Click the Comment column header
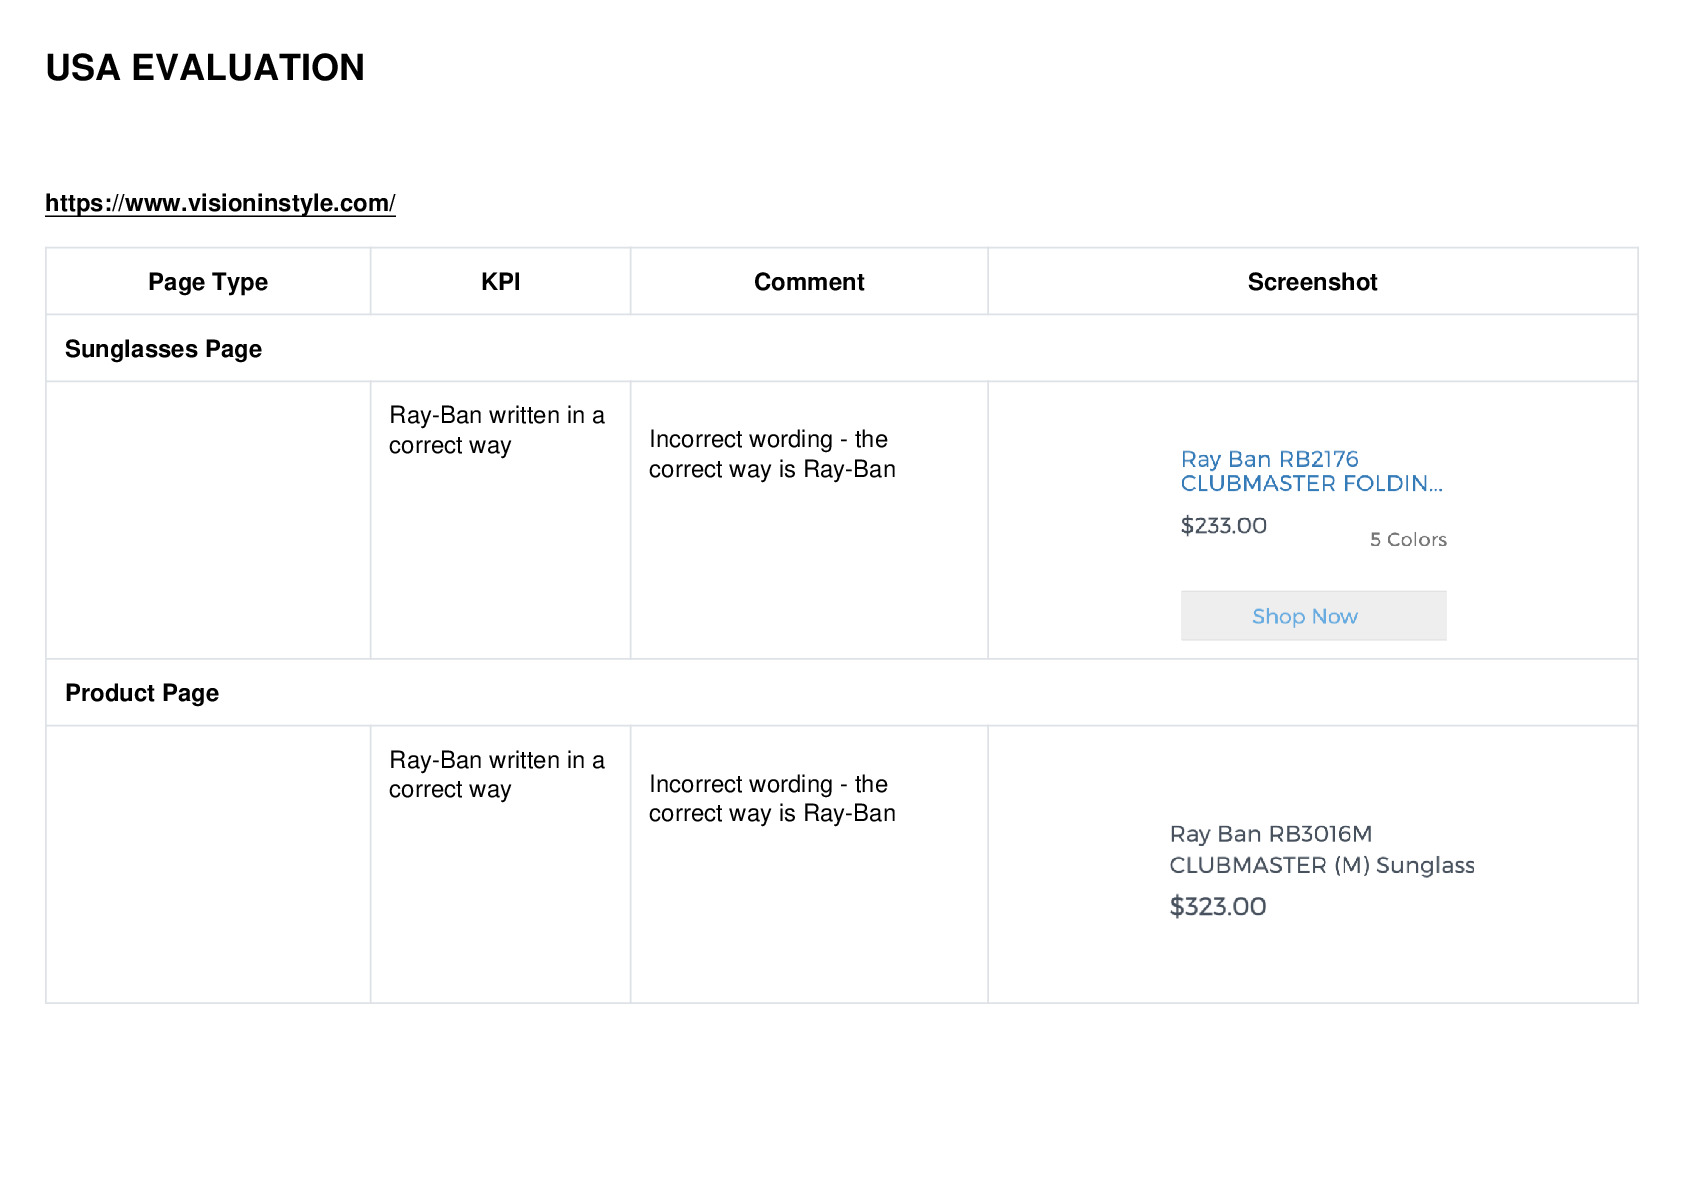 click(x=809, y=282)
